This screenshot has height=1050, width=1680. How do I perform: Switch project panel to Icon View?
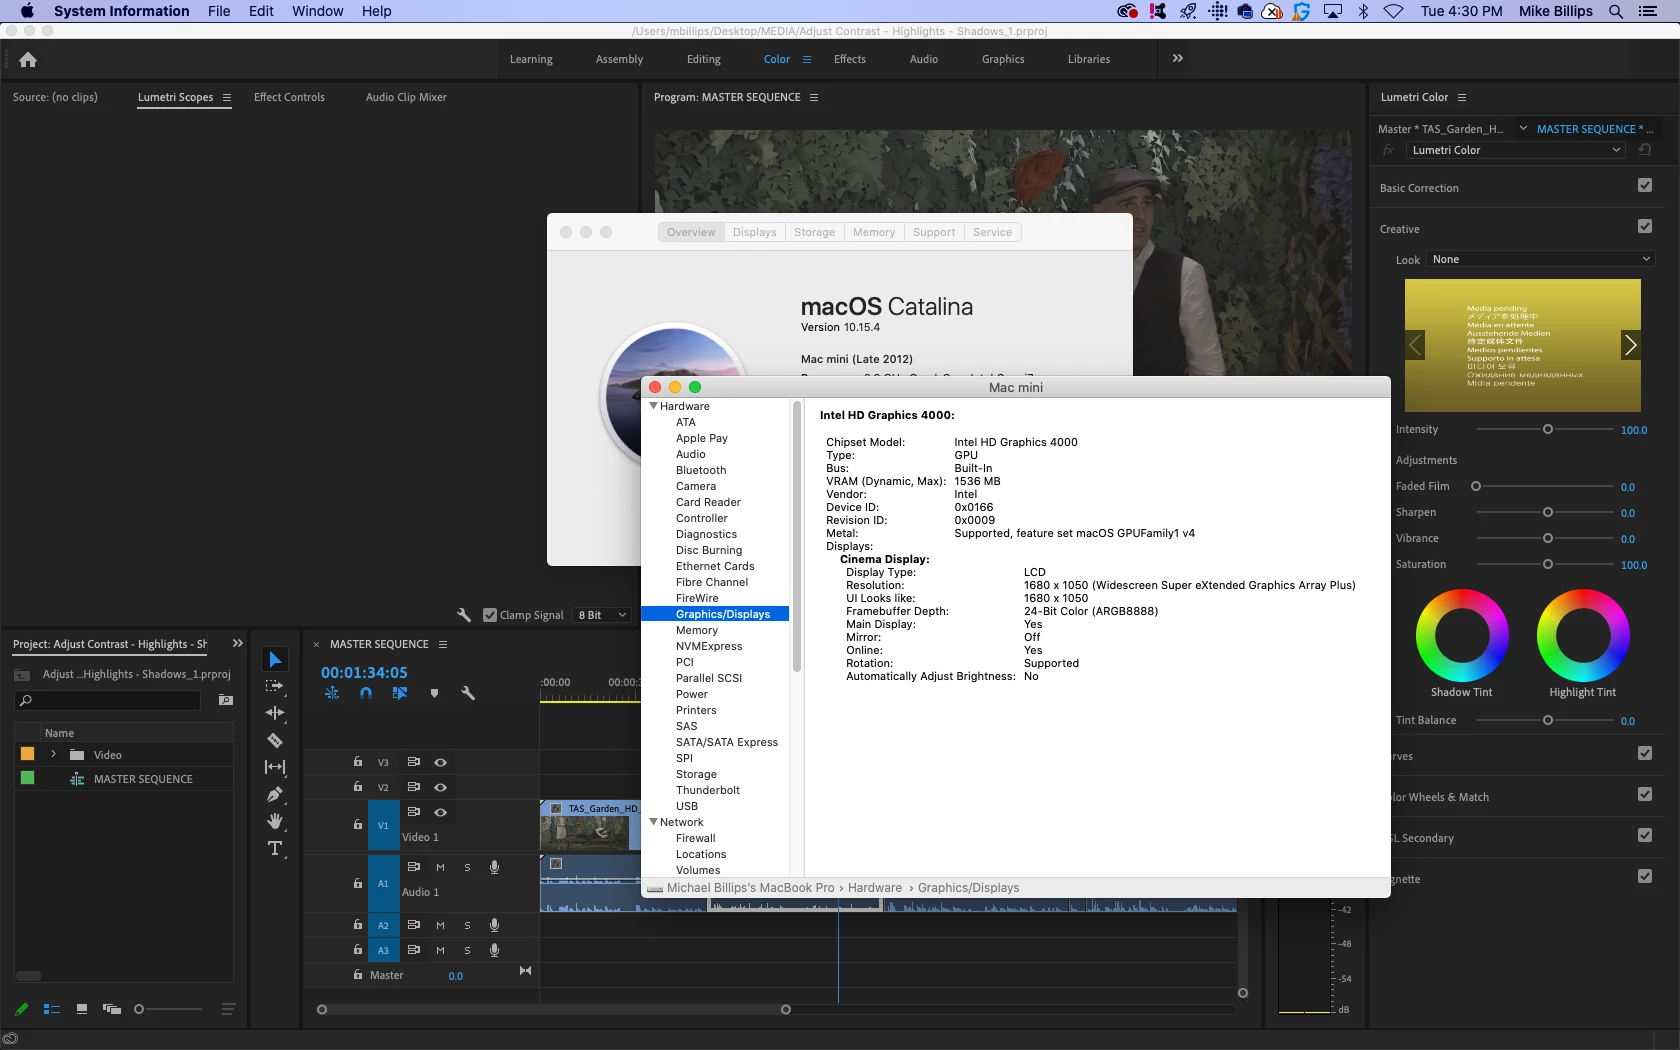tap(82, 1009)
